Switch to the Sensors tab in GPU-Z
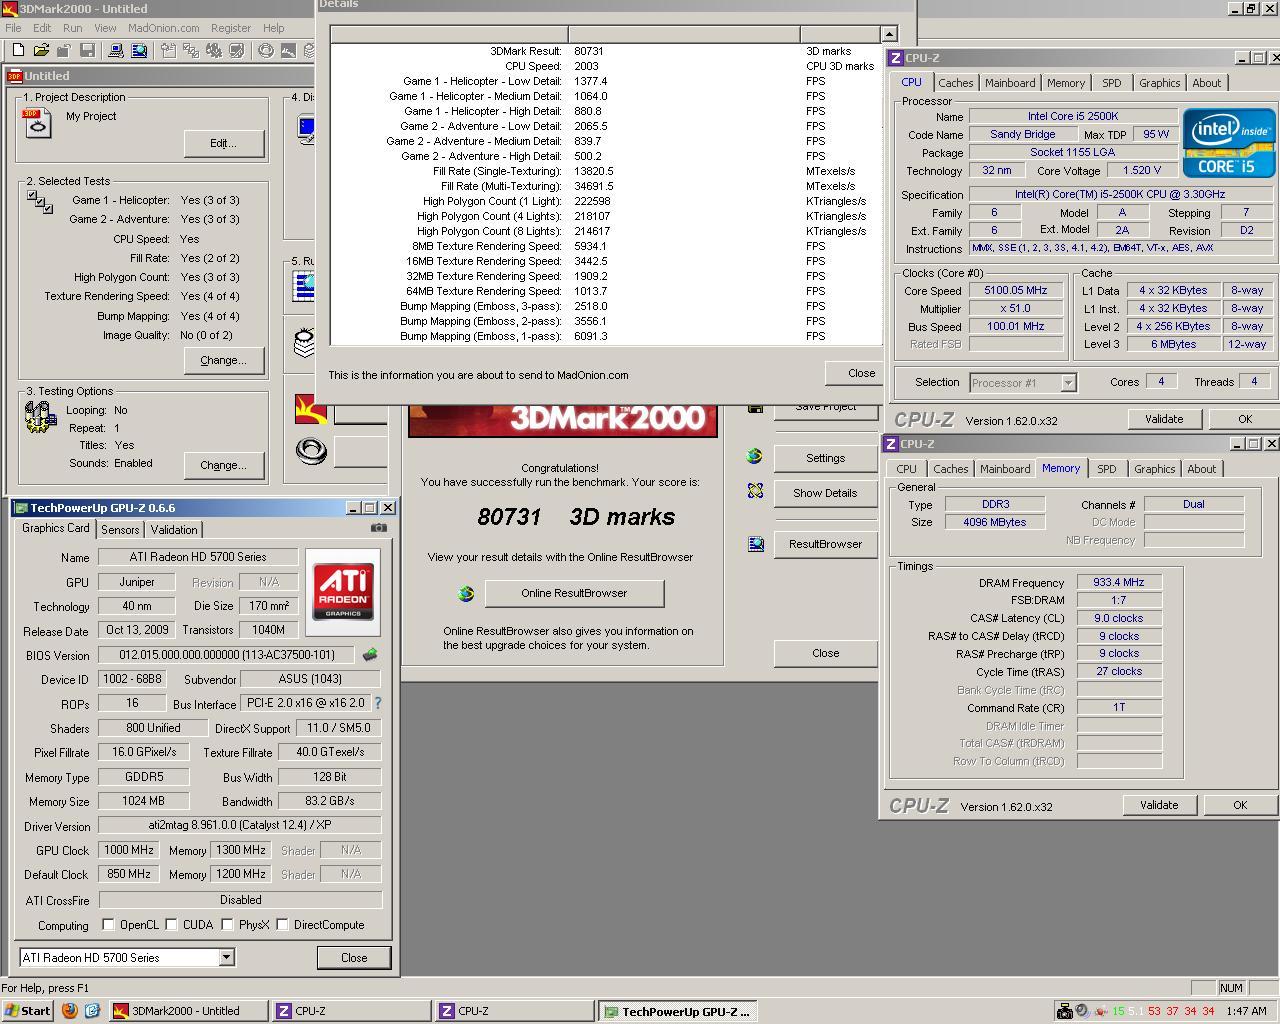Screen dimensions: 1280x1024 tap(120, 530)
